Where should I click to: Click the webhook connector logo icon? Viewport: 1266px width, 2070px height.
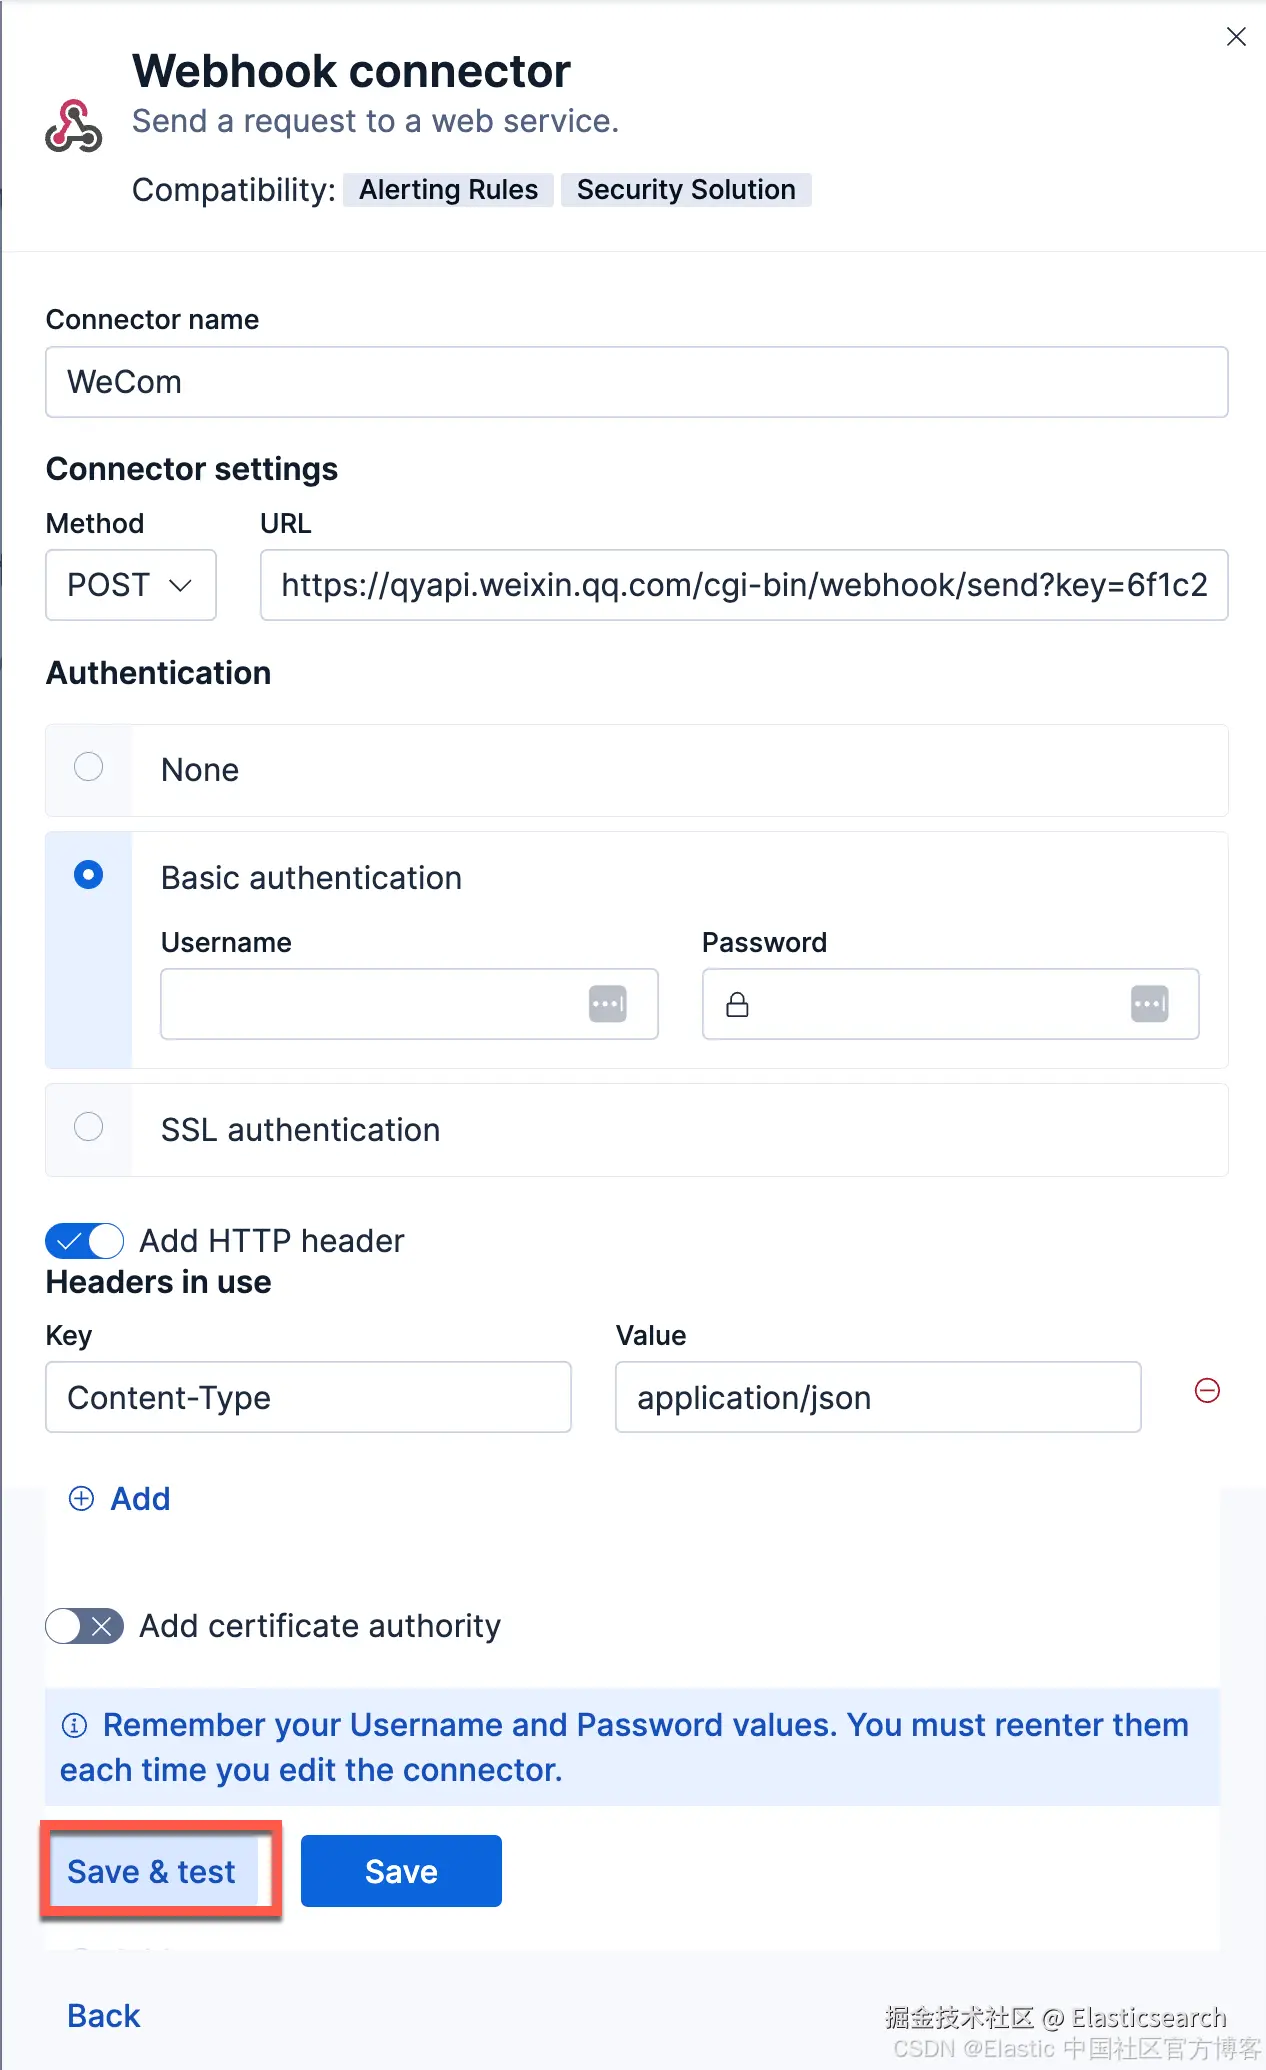click(x=73, y=126)
